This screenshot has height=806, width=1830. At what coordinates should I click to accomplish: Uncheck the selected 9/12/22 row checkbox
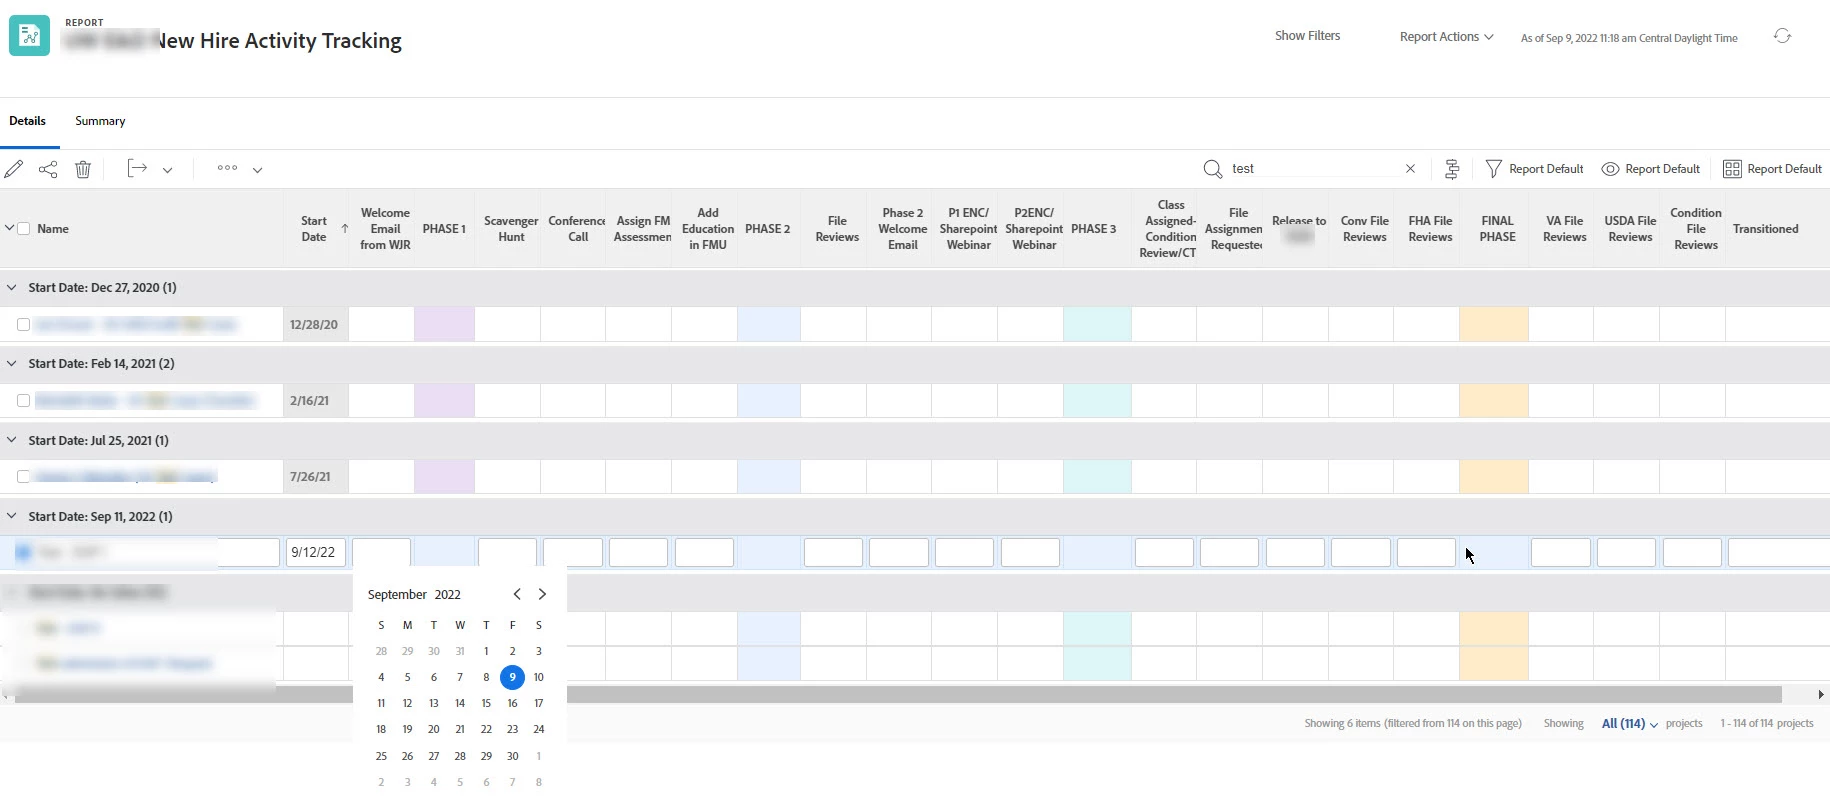point(23,552)
